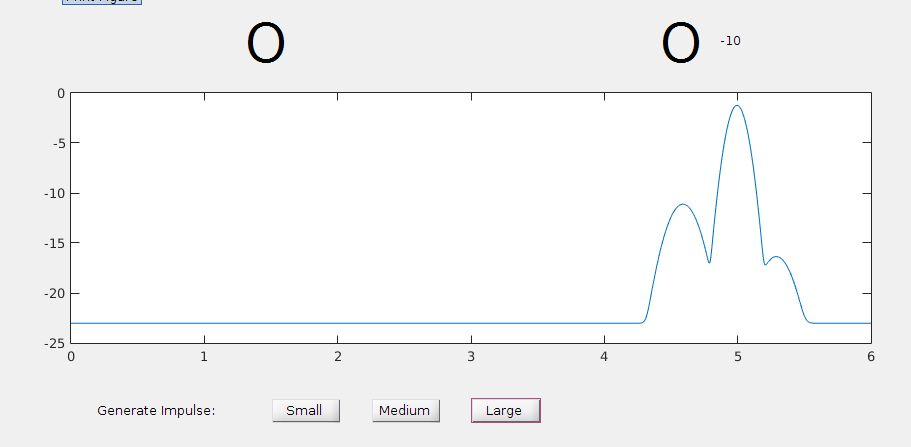911x447 pixels.
Task: Click the x-axis tick label 1
Action: 204,356
